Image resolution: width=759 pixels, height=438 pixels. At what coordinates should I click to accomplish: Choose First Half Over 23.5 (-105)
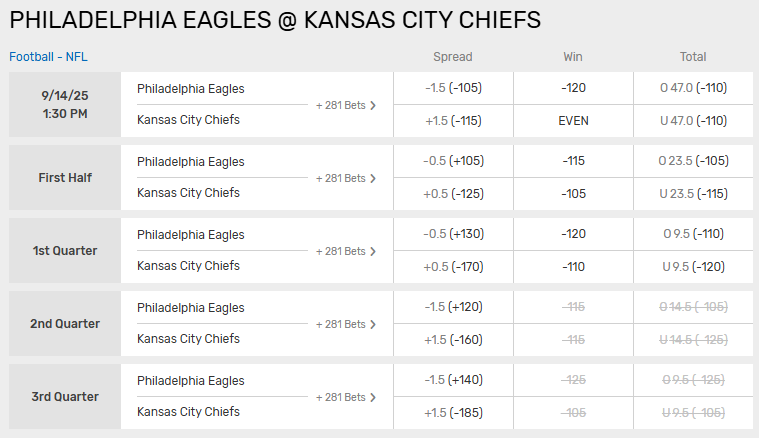(x=693, y=161)
